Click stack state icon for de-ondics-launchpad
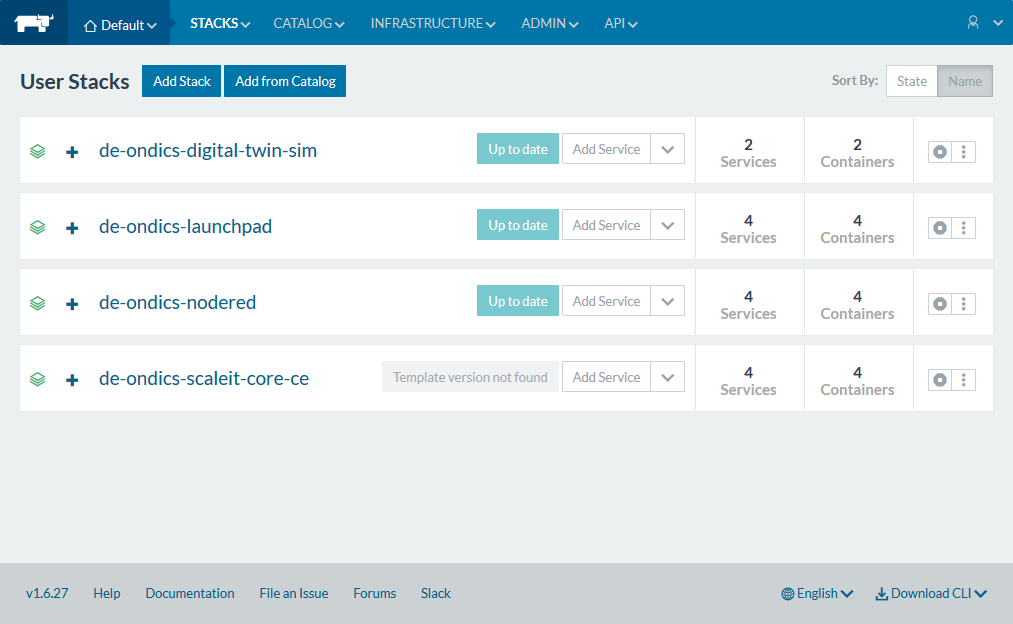 click(x=37, y=227)
